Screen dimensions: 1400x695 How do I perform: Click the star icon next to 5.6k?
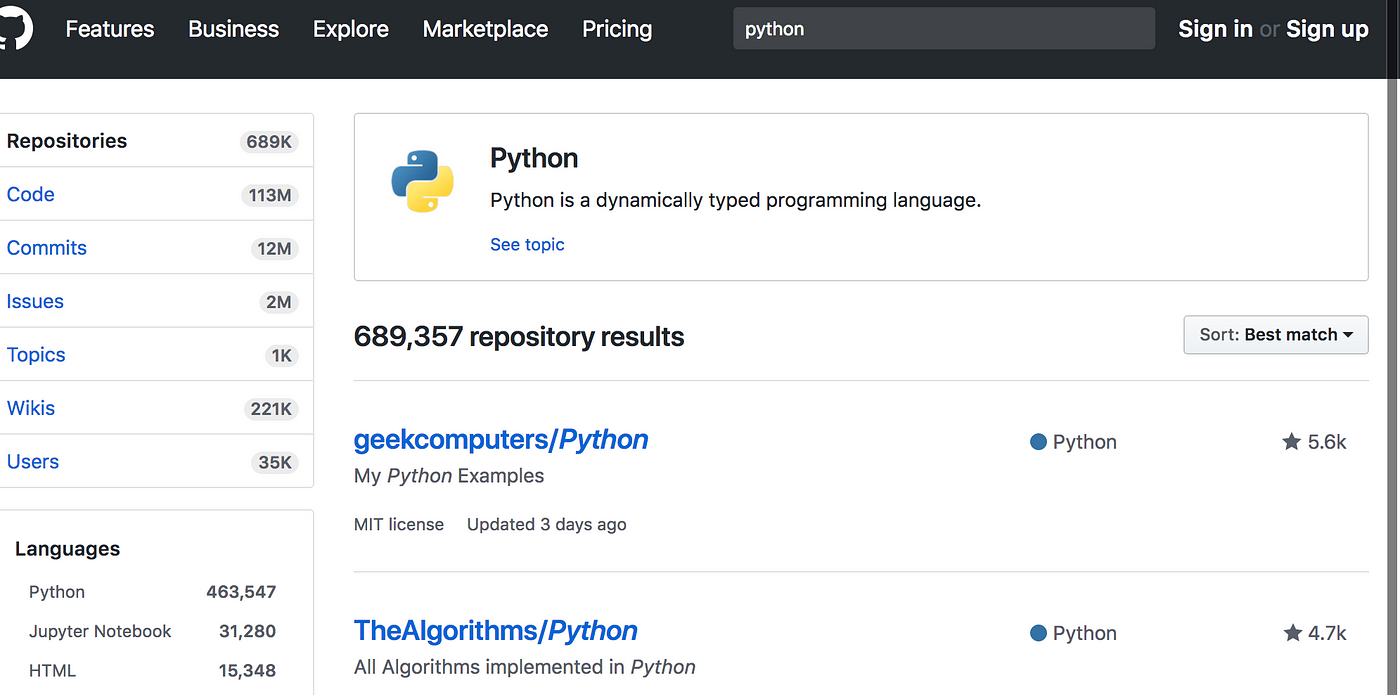click(1292, 441)
